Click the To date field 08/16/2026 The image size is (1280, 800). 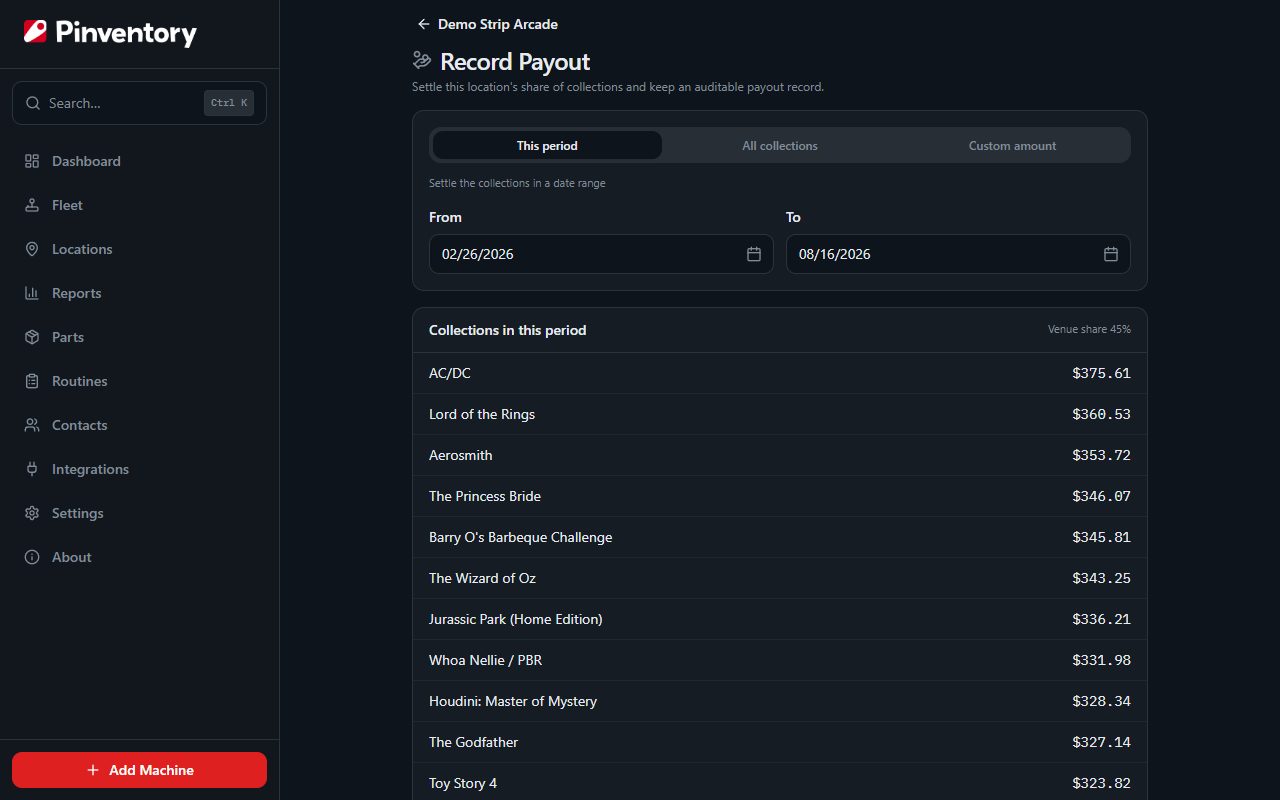958,254
